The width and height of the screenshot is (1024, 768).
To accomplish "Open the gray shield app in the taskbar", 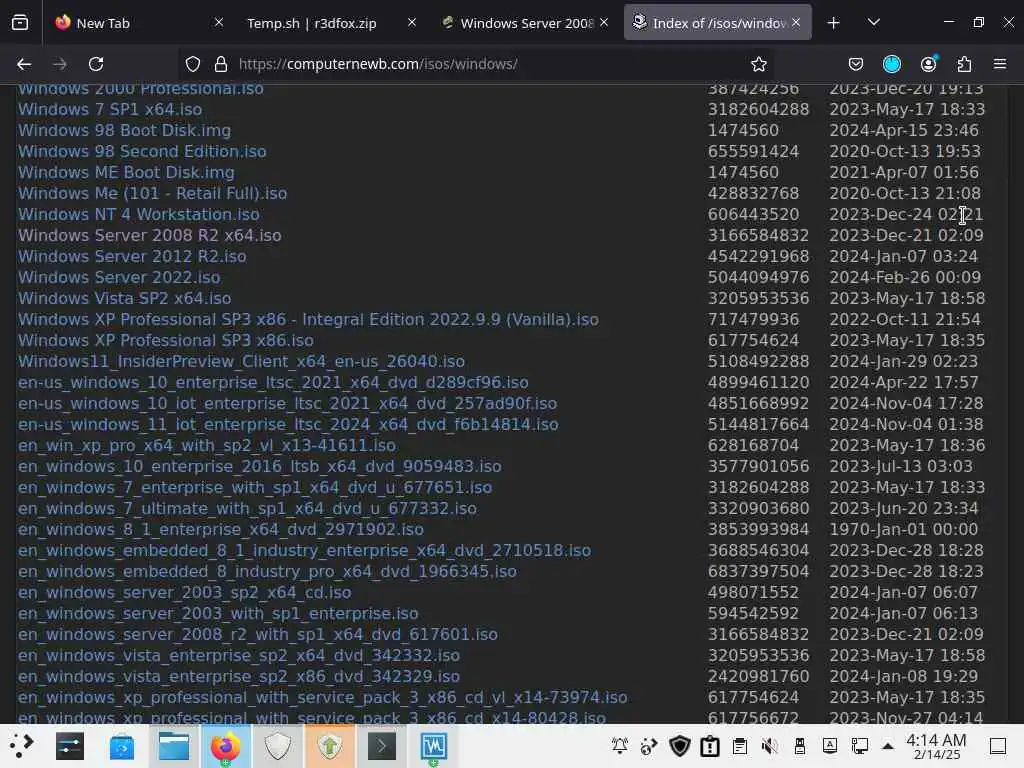I will 278,746.
